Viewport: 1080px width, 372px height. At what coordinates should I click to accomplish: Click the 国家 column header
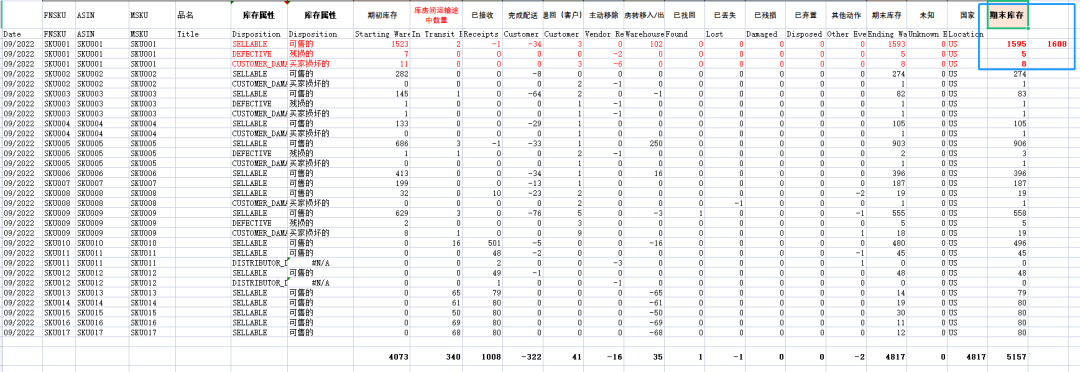point(967,14)
